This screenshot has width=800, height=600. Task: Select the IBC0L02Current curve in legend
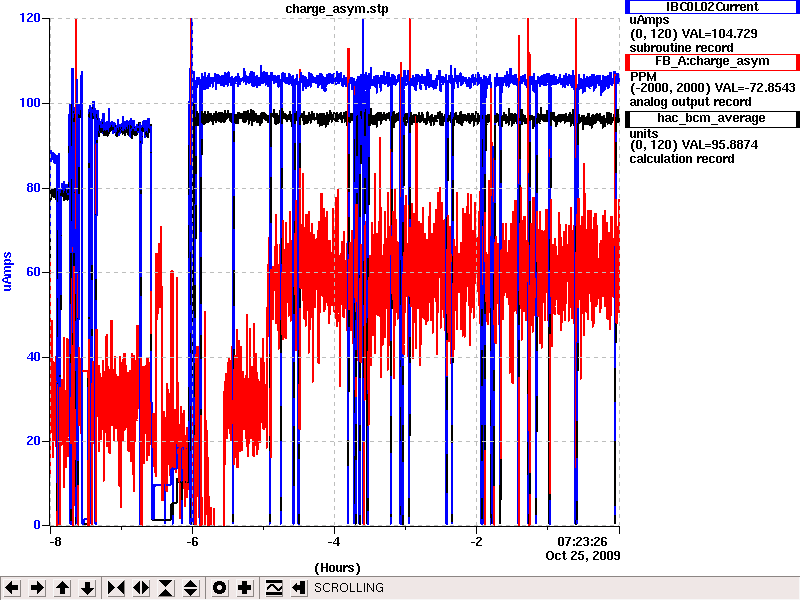tap(712, 7)
